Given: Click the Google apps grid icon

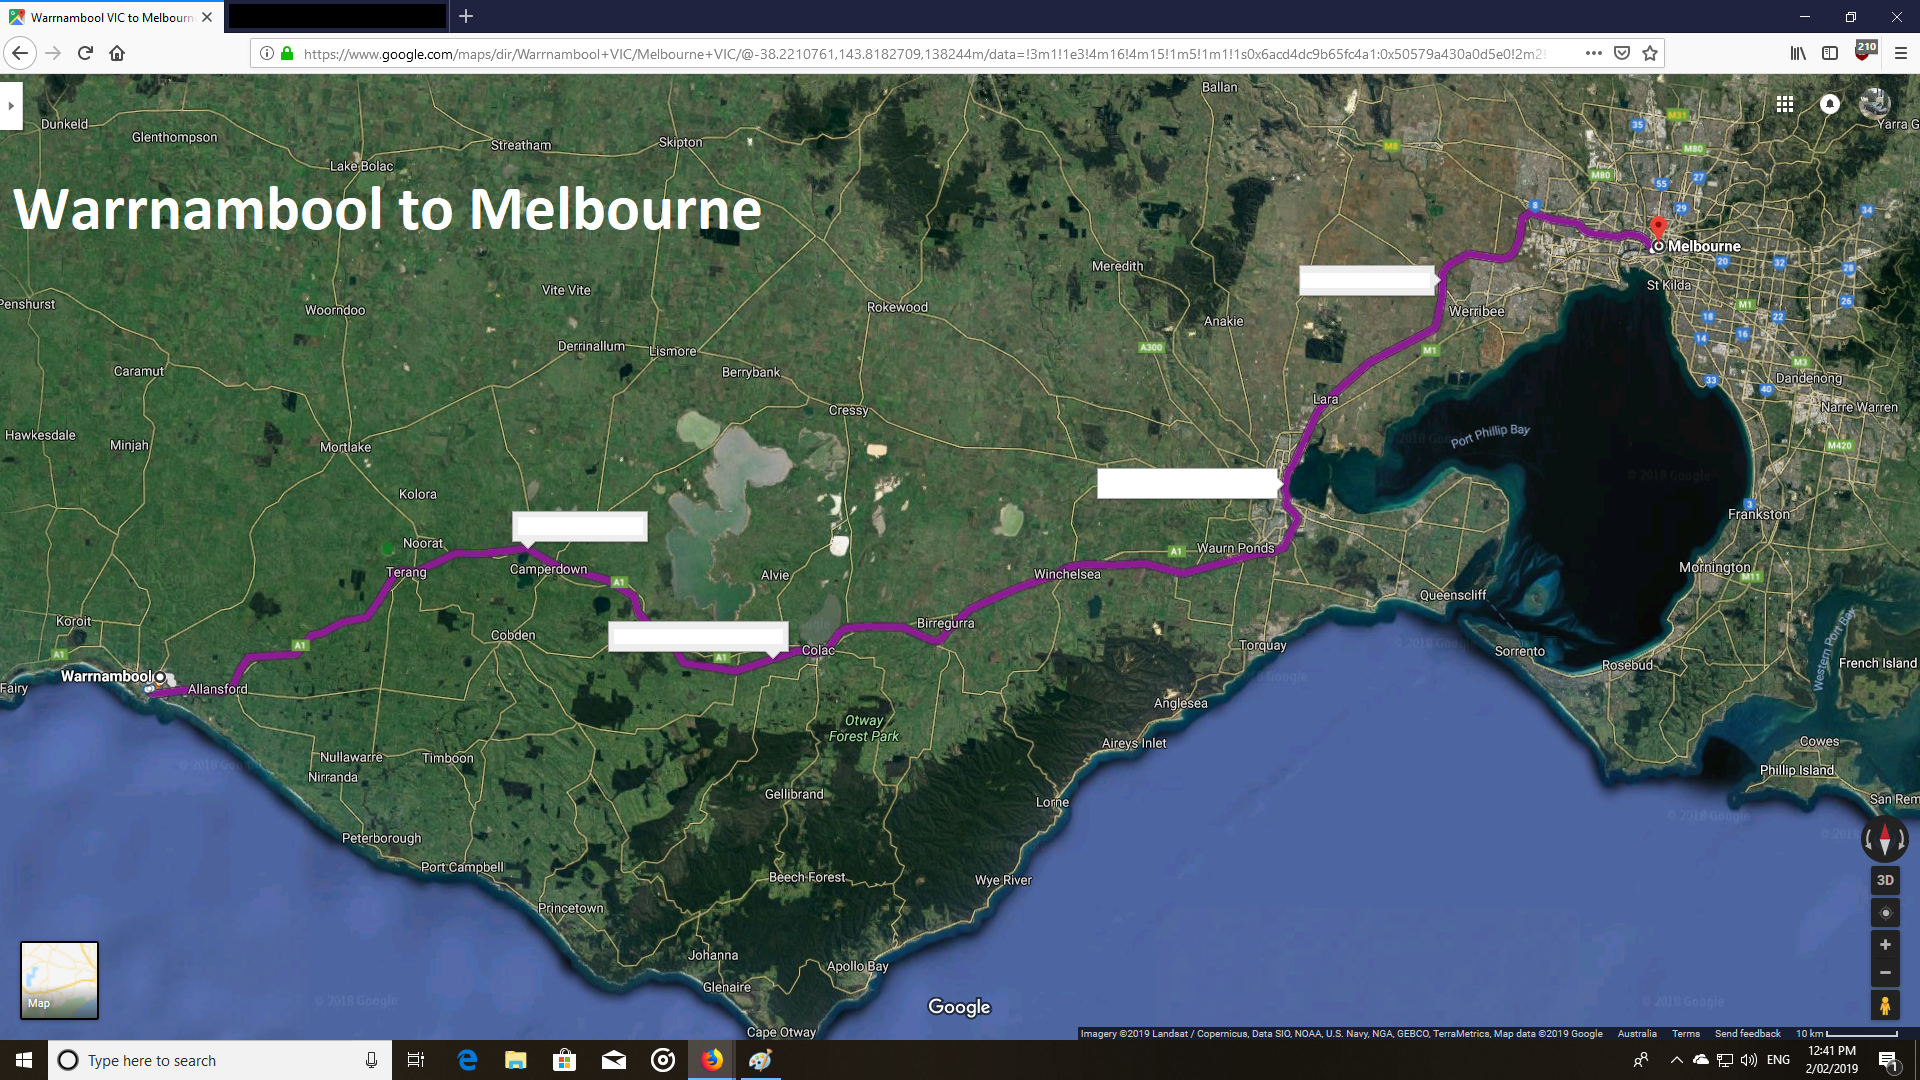Looking at the screenshot, I should 1785,104.
